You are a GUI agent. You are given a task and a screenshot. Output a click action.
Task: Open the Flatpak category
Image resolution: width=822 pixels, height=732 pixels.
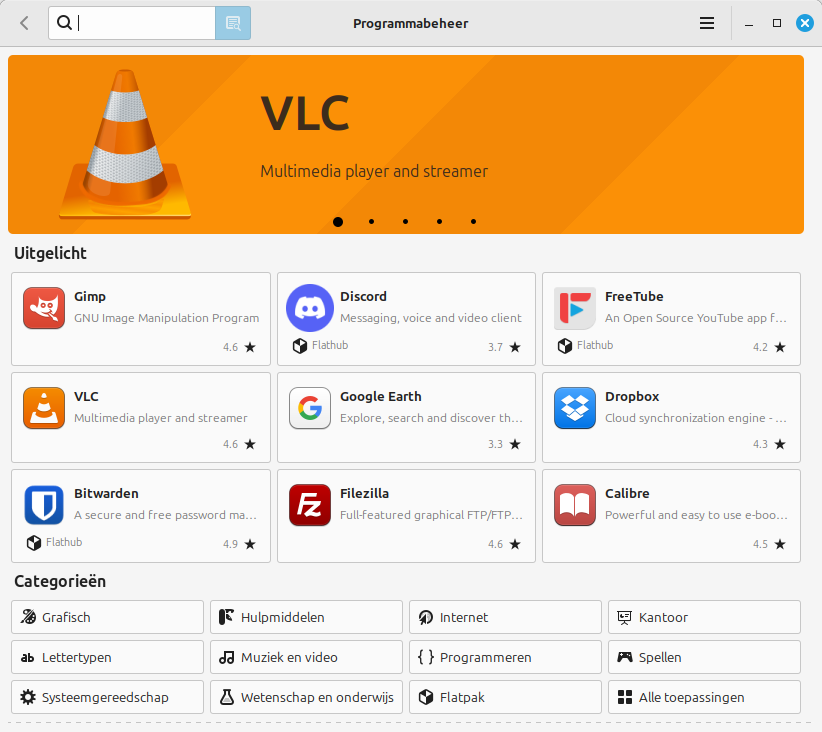tap(505, 697)
